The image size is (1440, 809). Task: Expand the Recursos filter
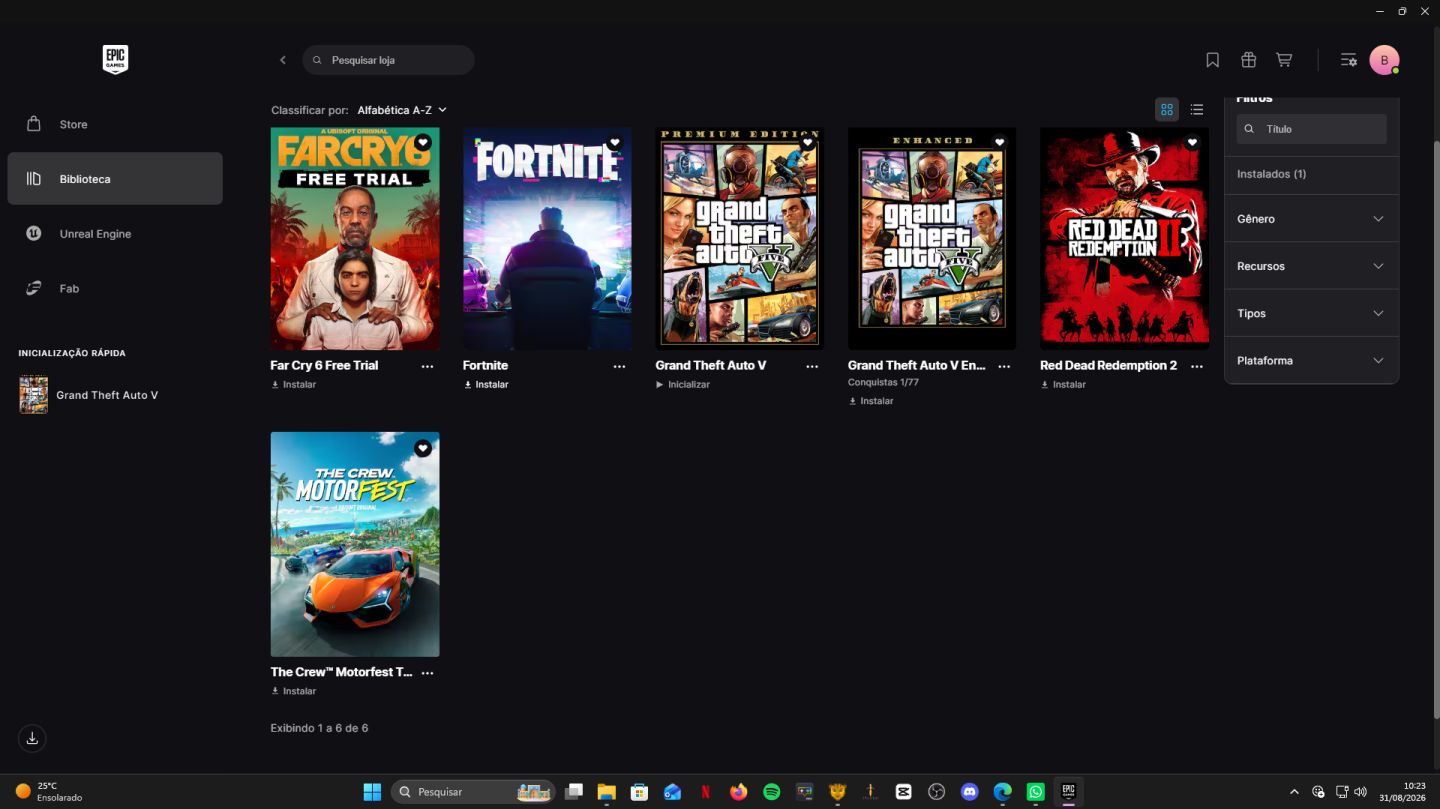1311,266
